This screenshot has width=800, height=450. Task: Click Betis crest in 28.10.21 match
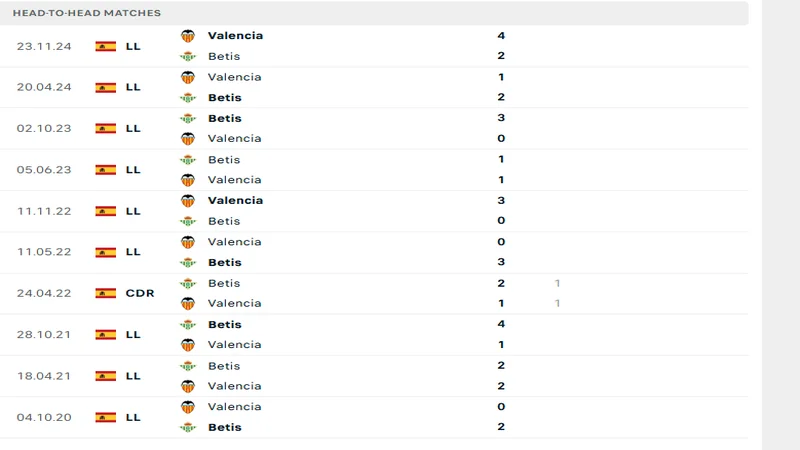click(x=187, y=324)
